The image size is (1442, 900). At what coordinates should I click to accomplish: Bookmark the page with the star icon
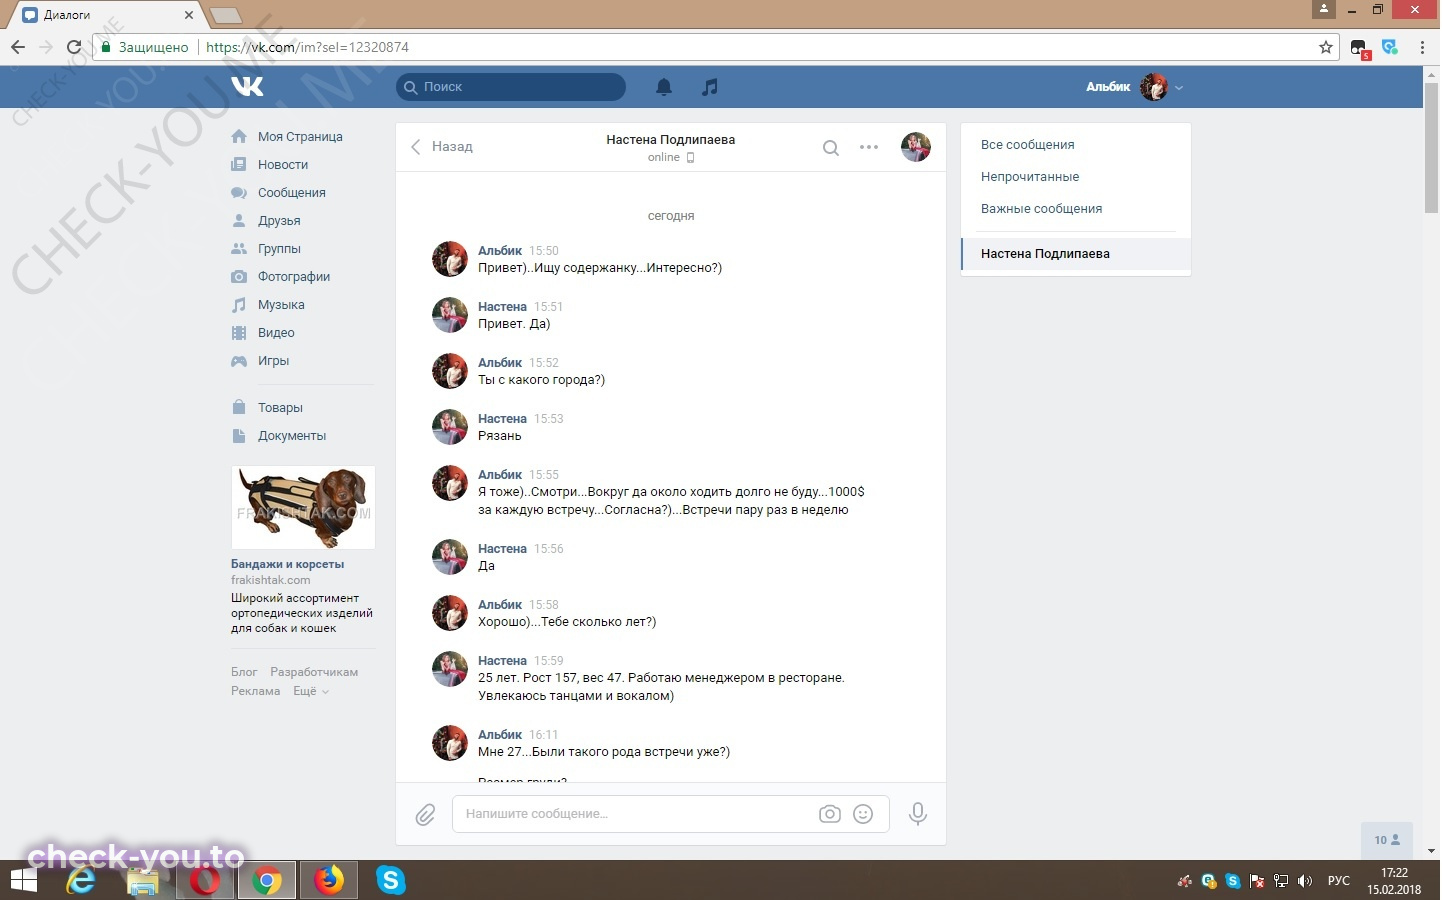point(1326,47)
